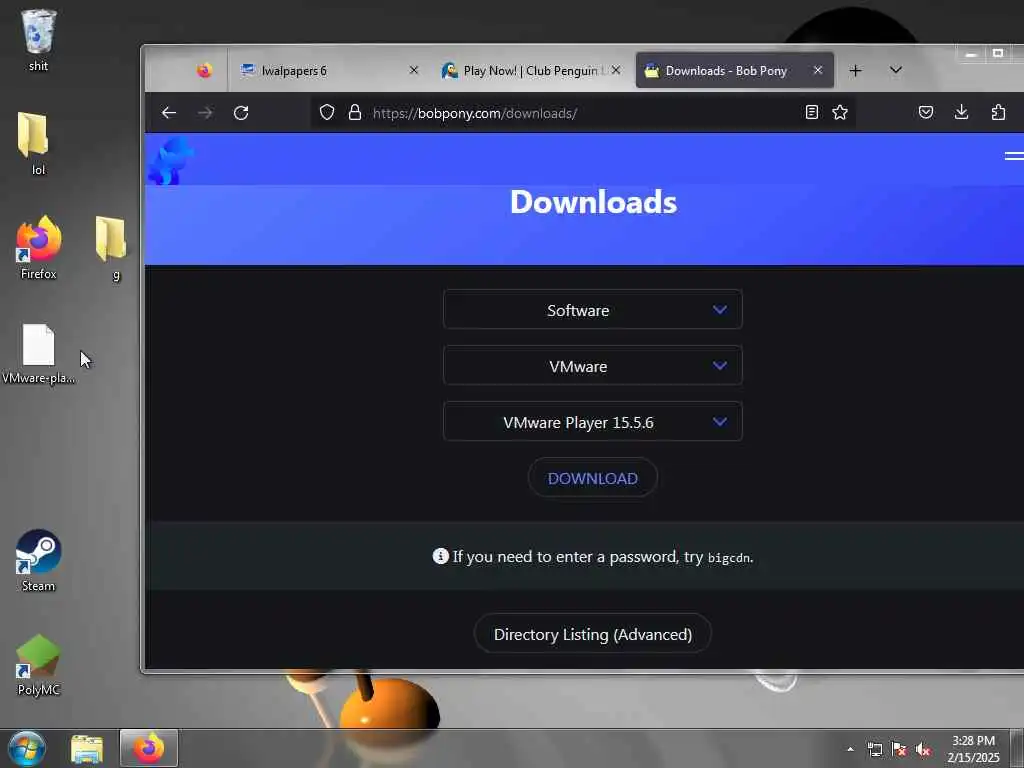Open the Windows Start menu
This screenshot has width=1024, height=768.
[27, 748]
